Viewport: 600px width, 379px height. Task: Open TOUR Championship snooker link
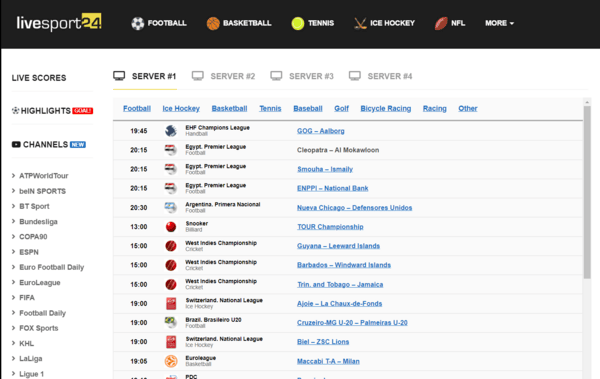point(330,227)
